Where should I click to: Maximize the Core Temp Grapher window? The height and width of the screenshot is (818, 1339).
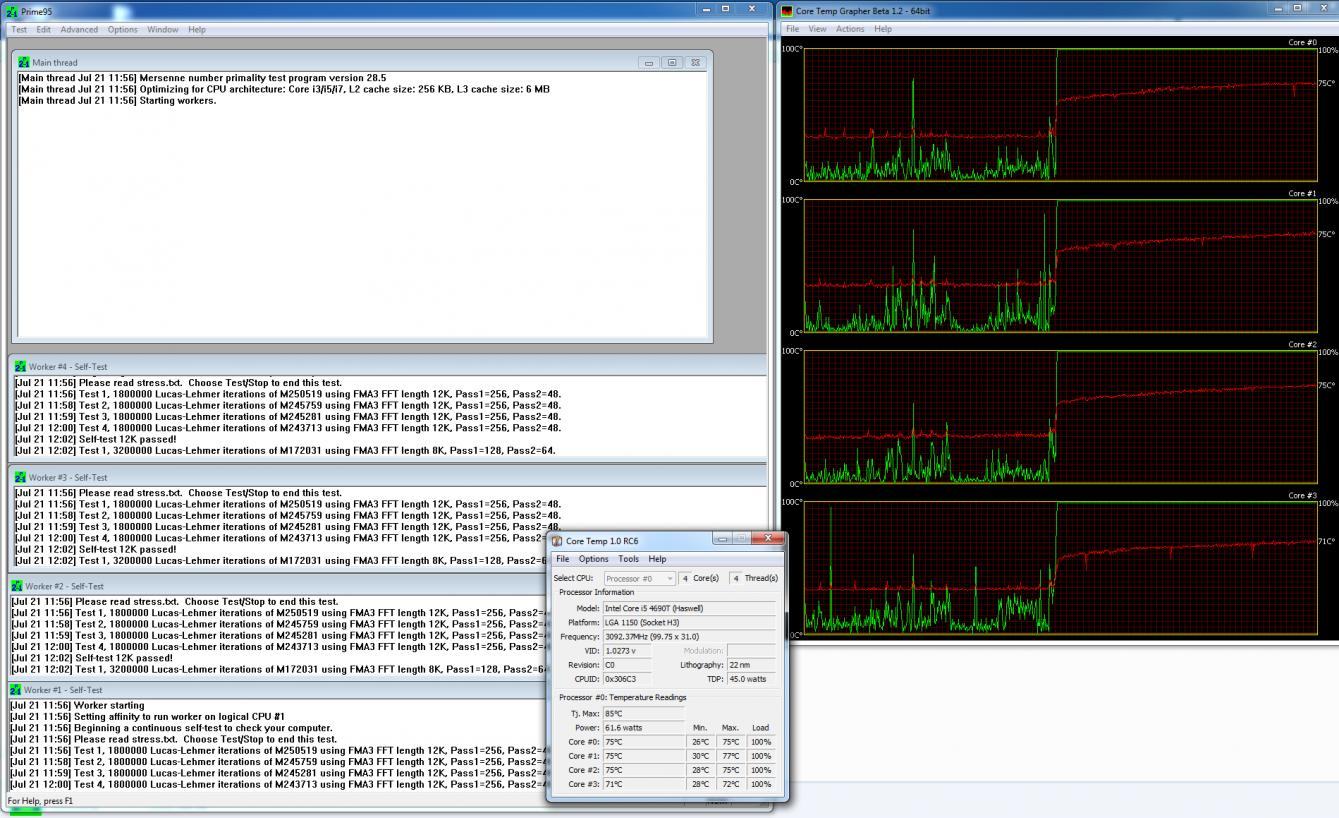click(x=1297, y=8)
